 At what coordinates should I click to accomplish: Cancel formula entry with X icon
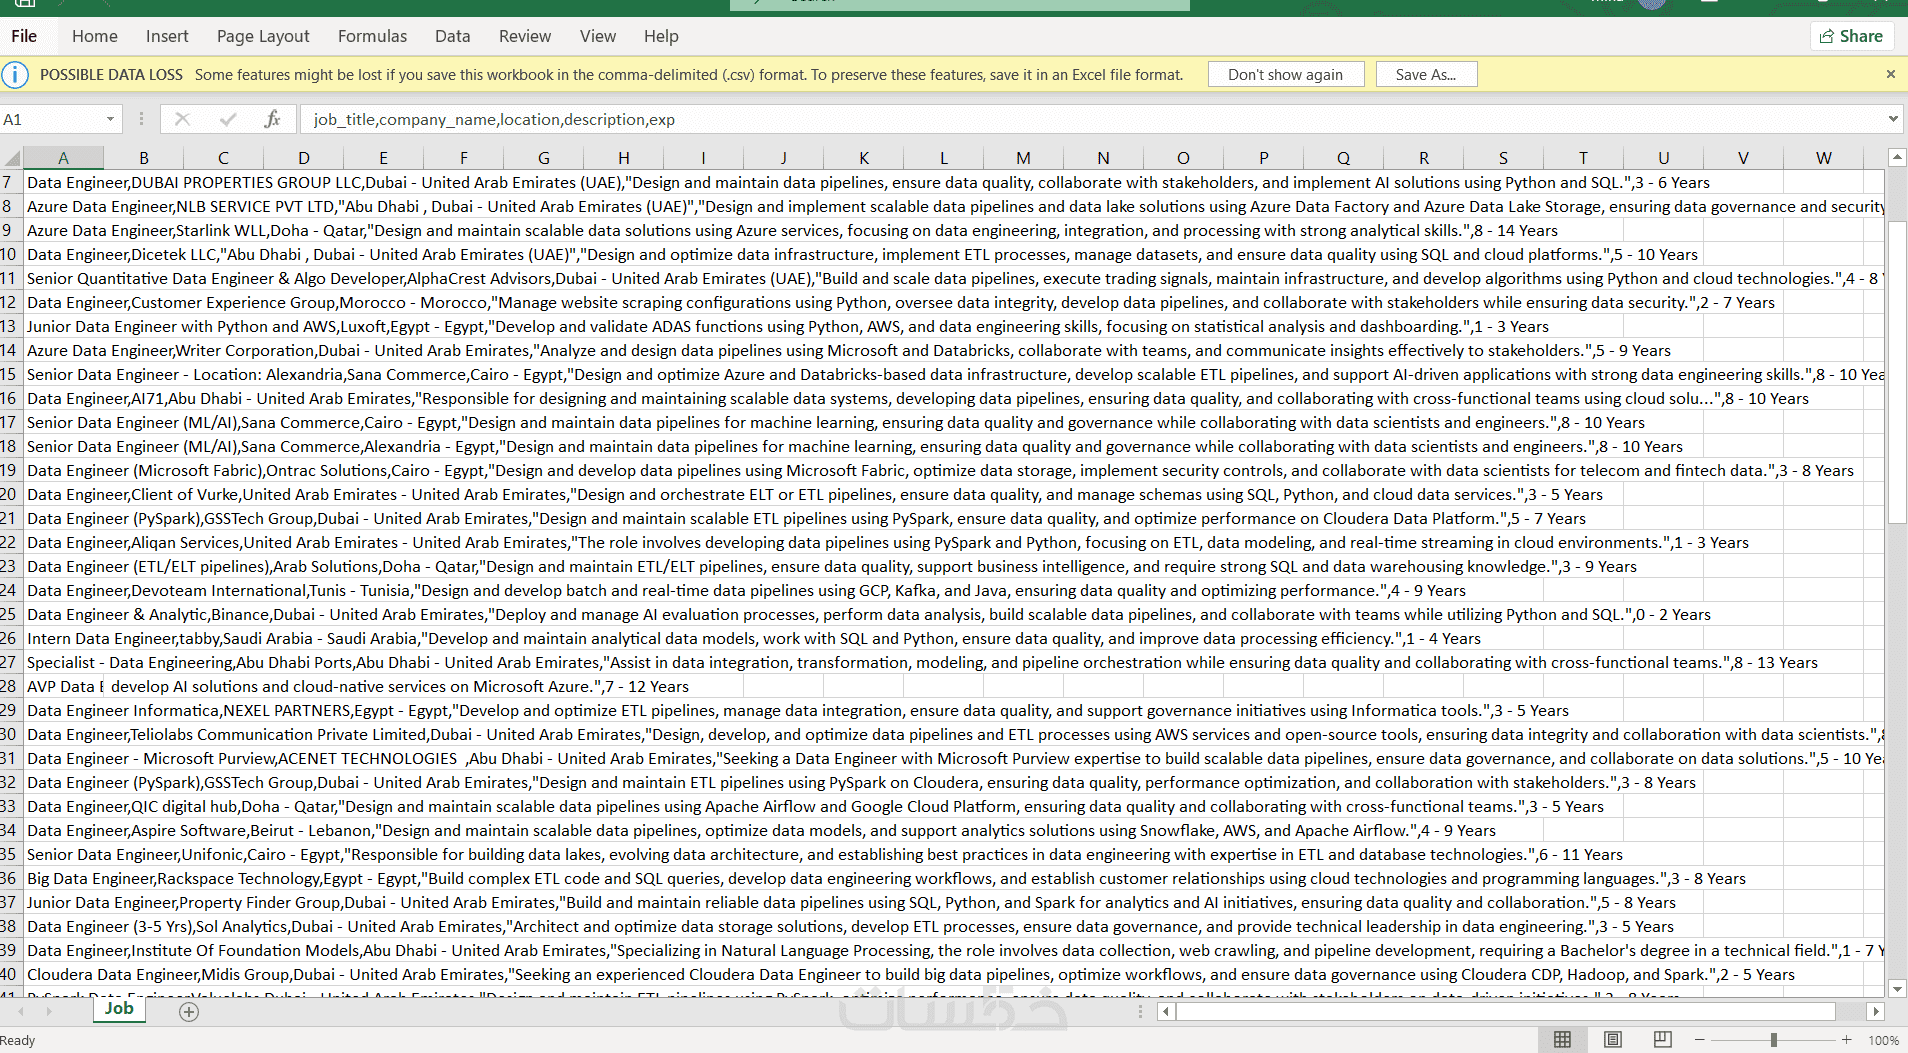[x=182, y=119]
